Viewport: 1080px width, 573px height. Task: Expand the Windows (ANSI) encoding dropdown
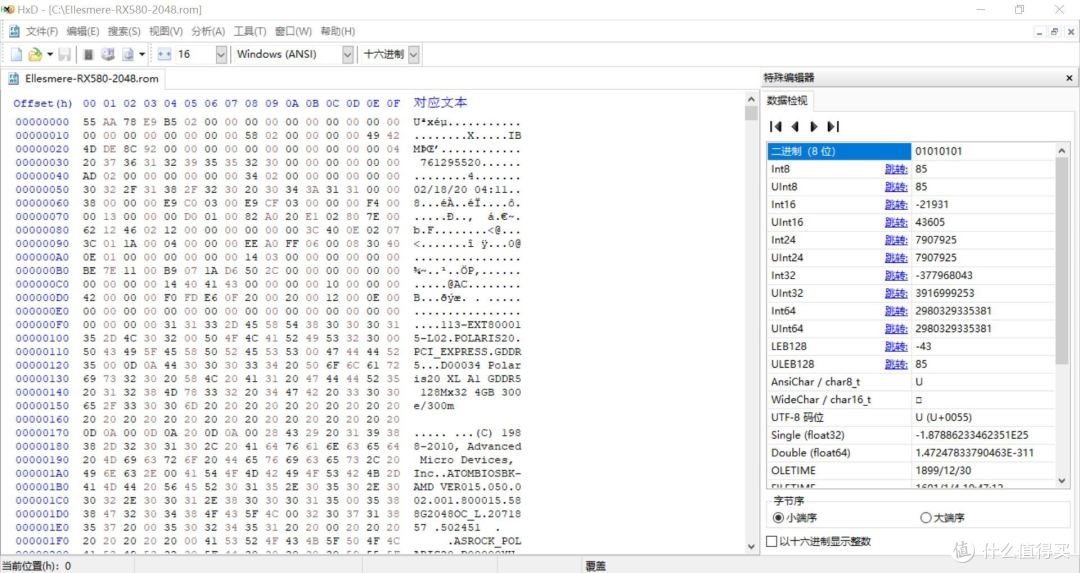coord(348,54)
